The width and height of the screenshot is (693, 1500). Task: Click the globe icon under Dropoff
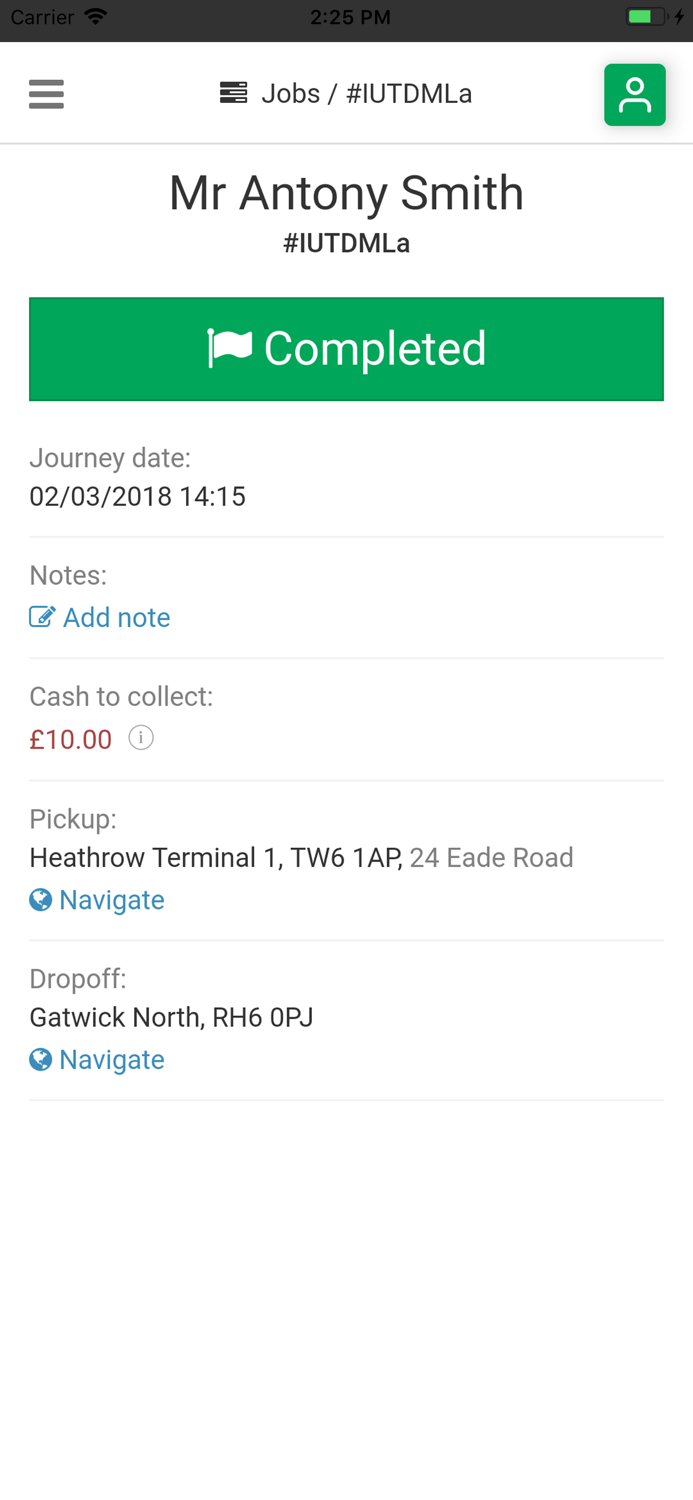click(41, 1059)
